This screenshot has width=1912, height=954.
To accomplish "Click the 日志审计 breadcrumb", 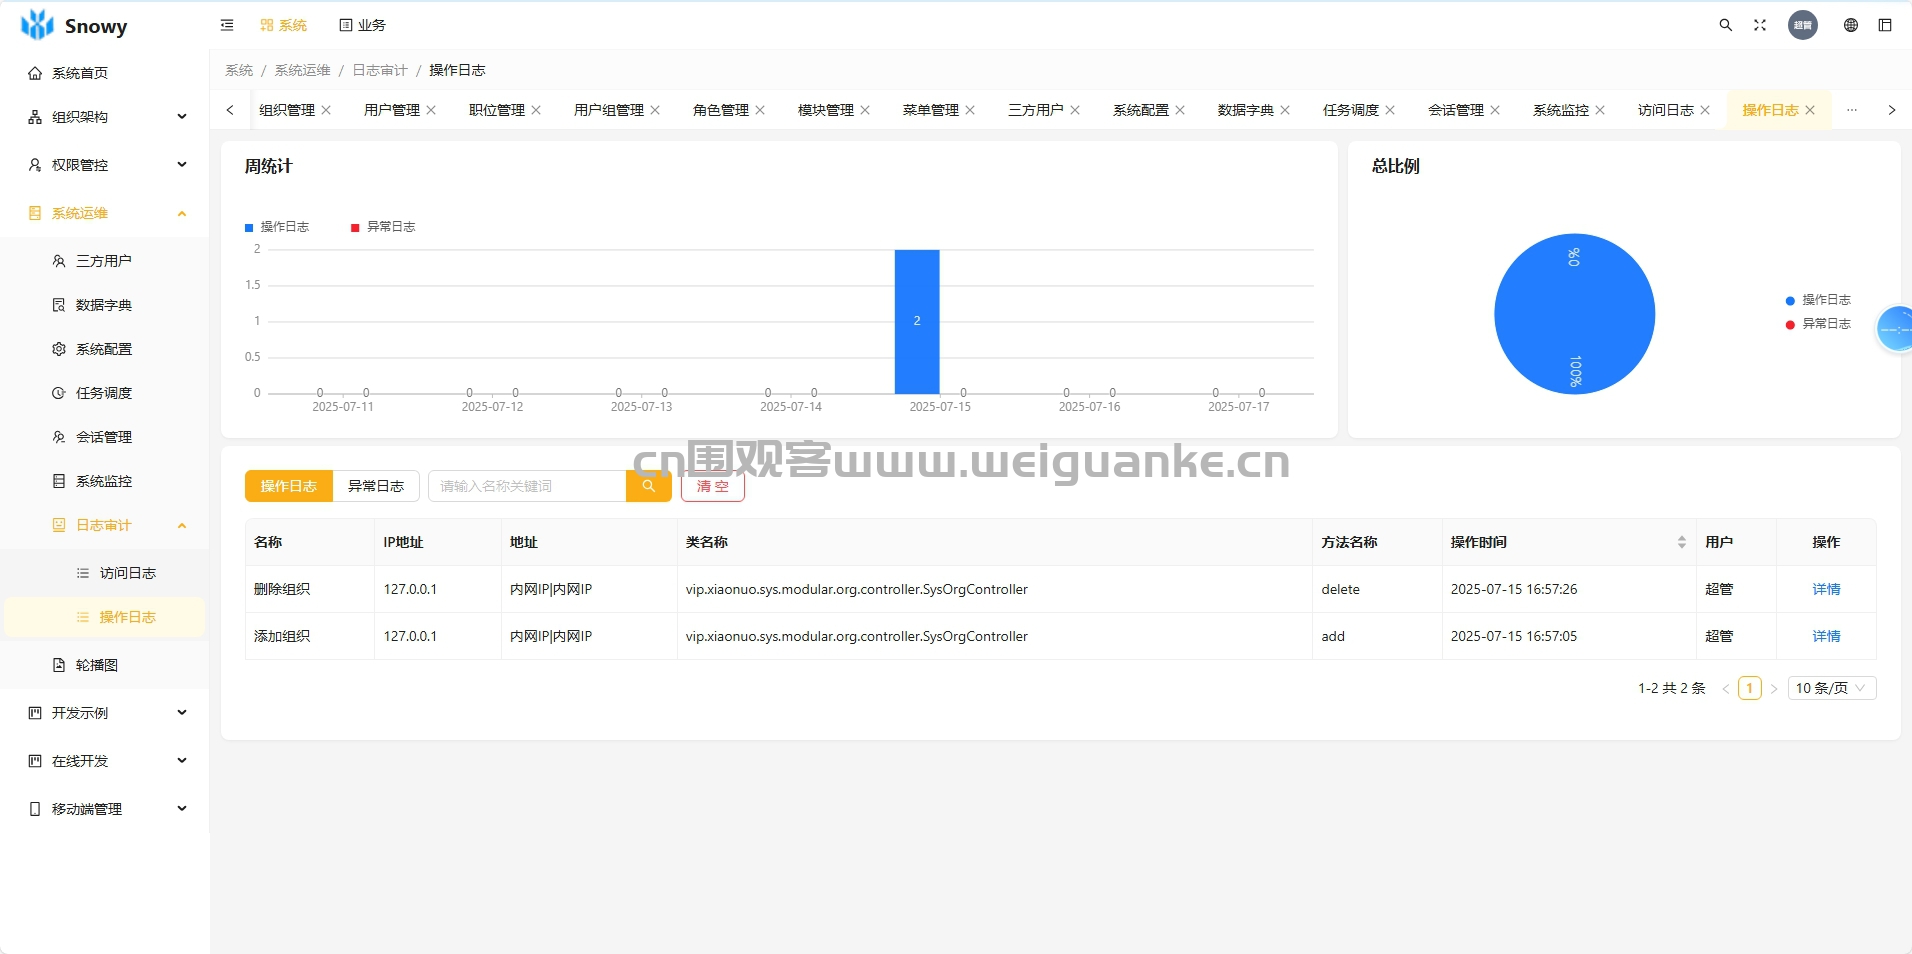I will pos(380,70).
